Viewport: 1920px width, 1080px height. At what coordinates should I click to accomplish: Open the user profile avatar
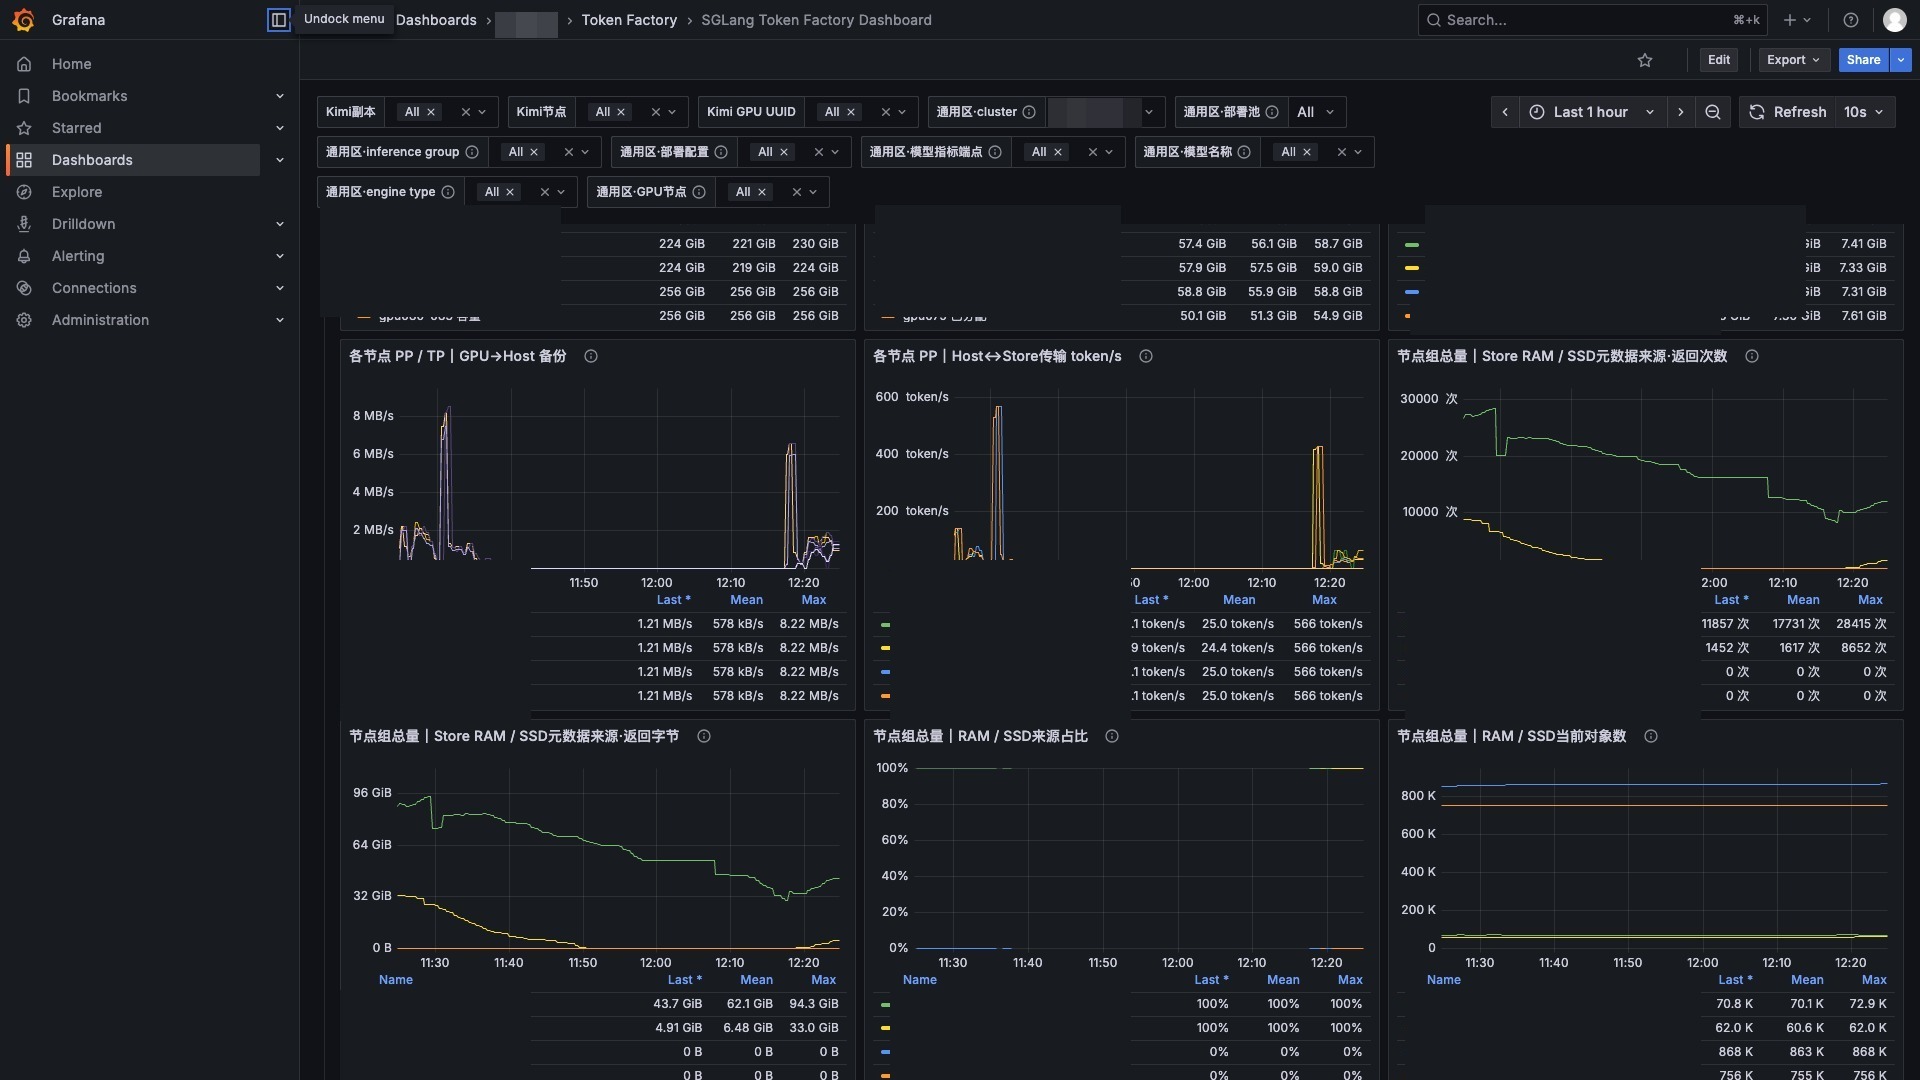point(1894,20)
